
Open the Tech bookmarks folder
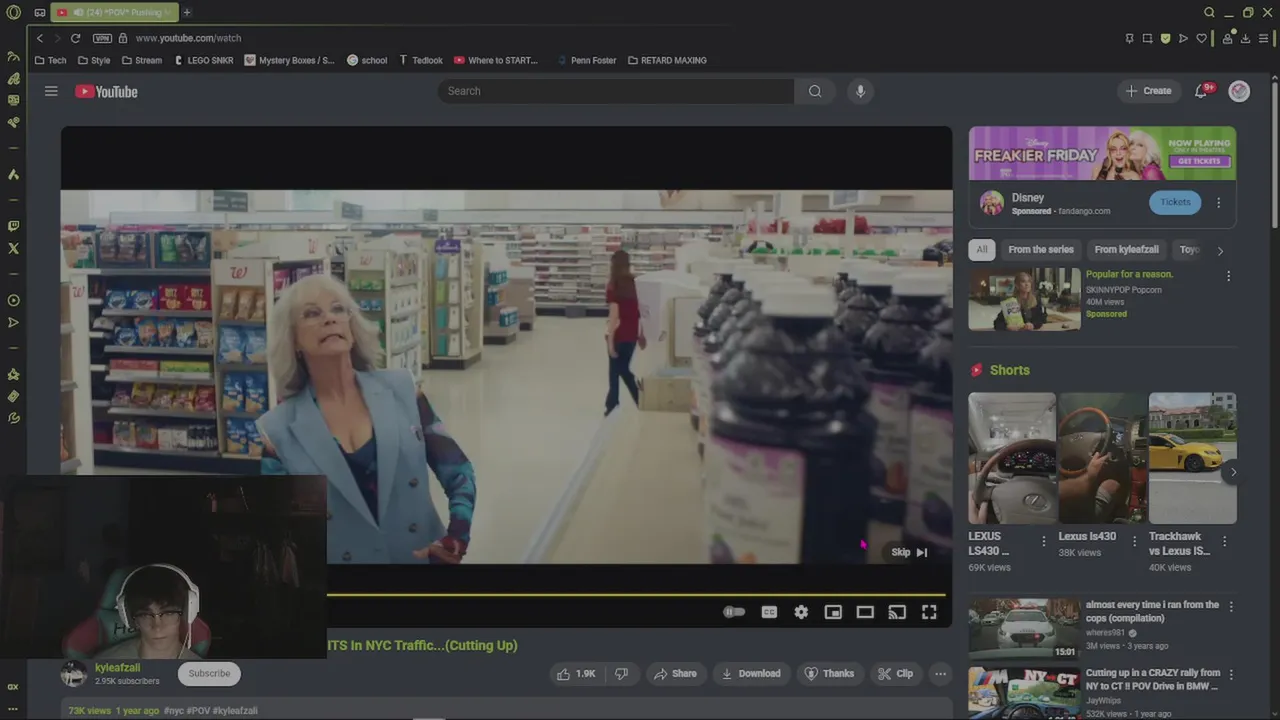point(50,60)
